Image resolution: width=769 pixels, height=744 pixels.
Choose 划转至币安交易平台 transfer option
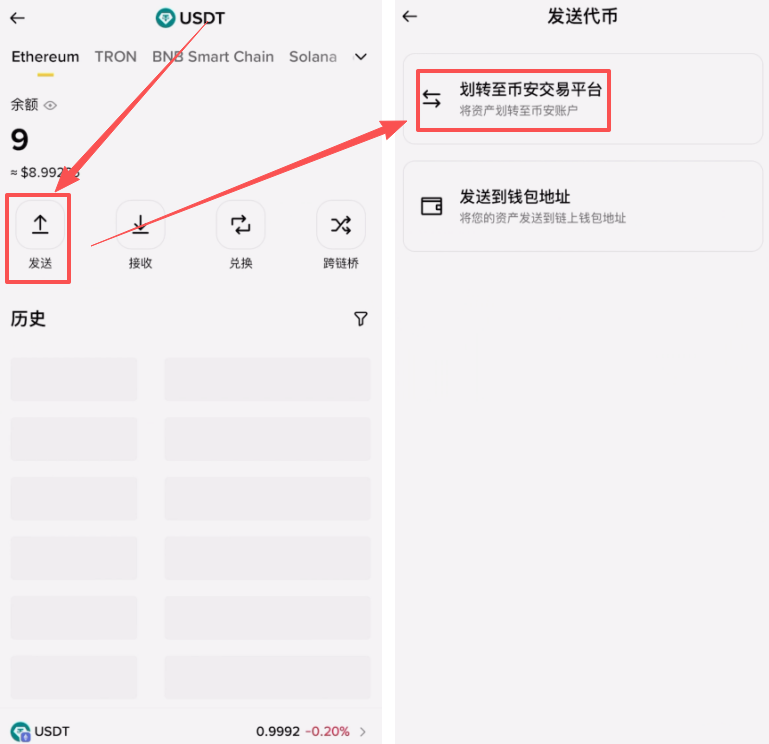[530, 99]
